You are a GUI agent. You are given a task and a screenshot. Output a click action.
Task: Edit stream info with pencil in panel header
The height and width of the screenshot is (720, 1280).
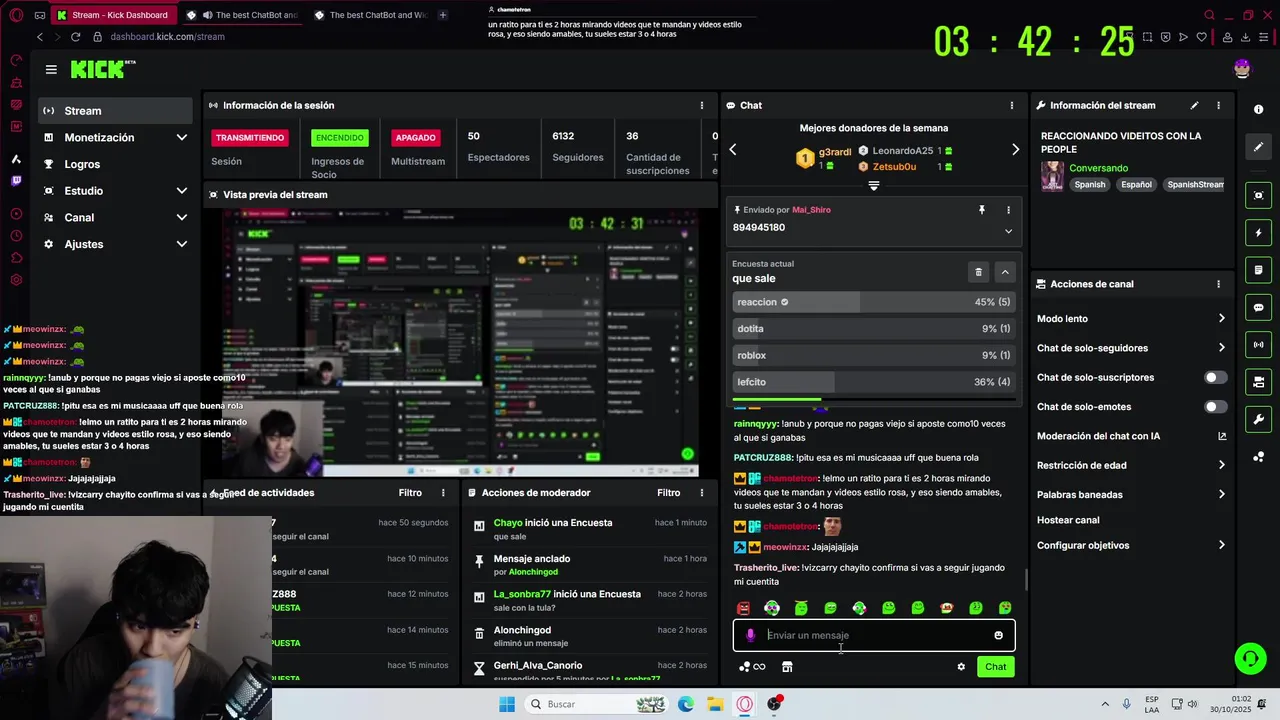point(1194,105)
